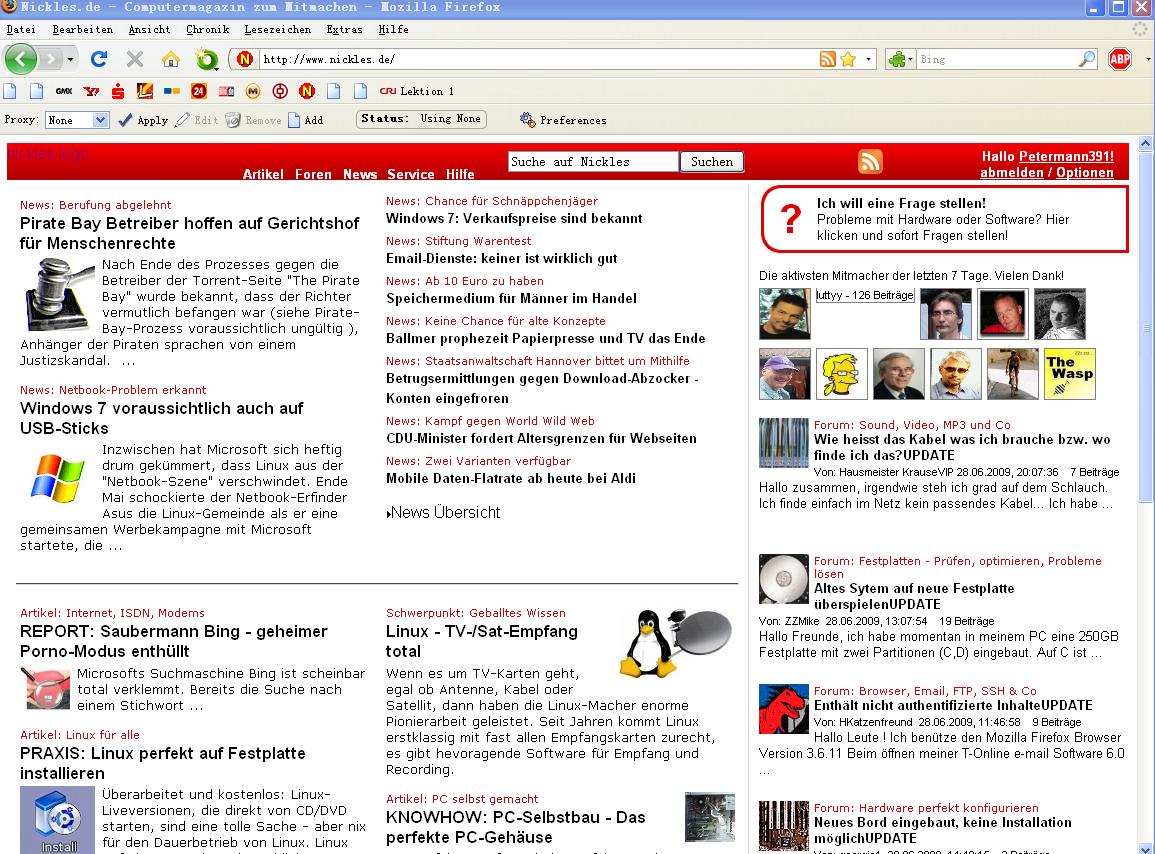Open the orange 24 bookmark icon
The image size is (1155, 854).
pos(198,91)
